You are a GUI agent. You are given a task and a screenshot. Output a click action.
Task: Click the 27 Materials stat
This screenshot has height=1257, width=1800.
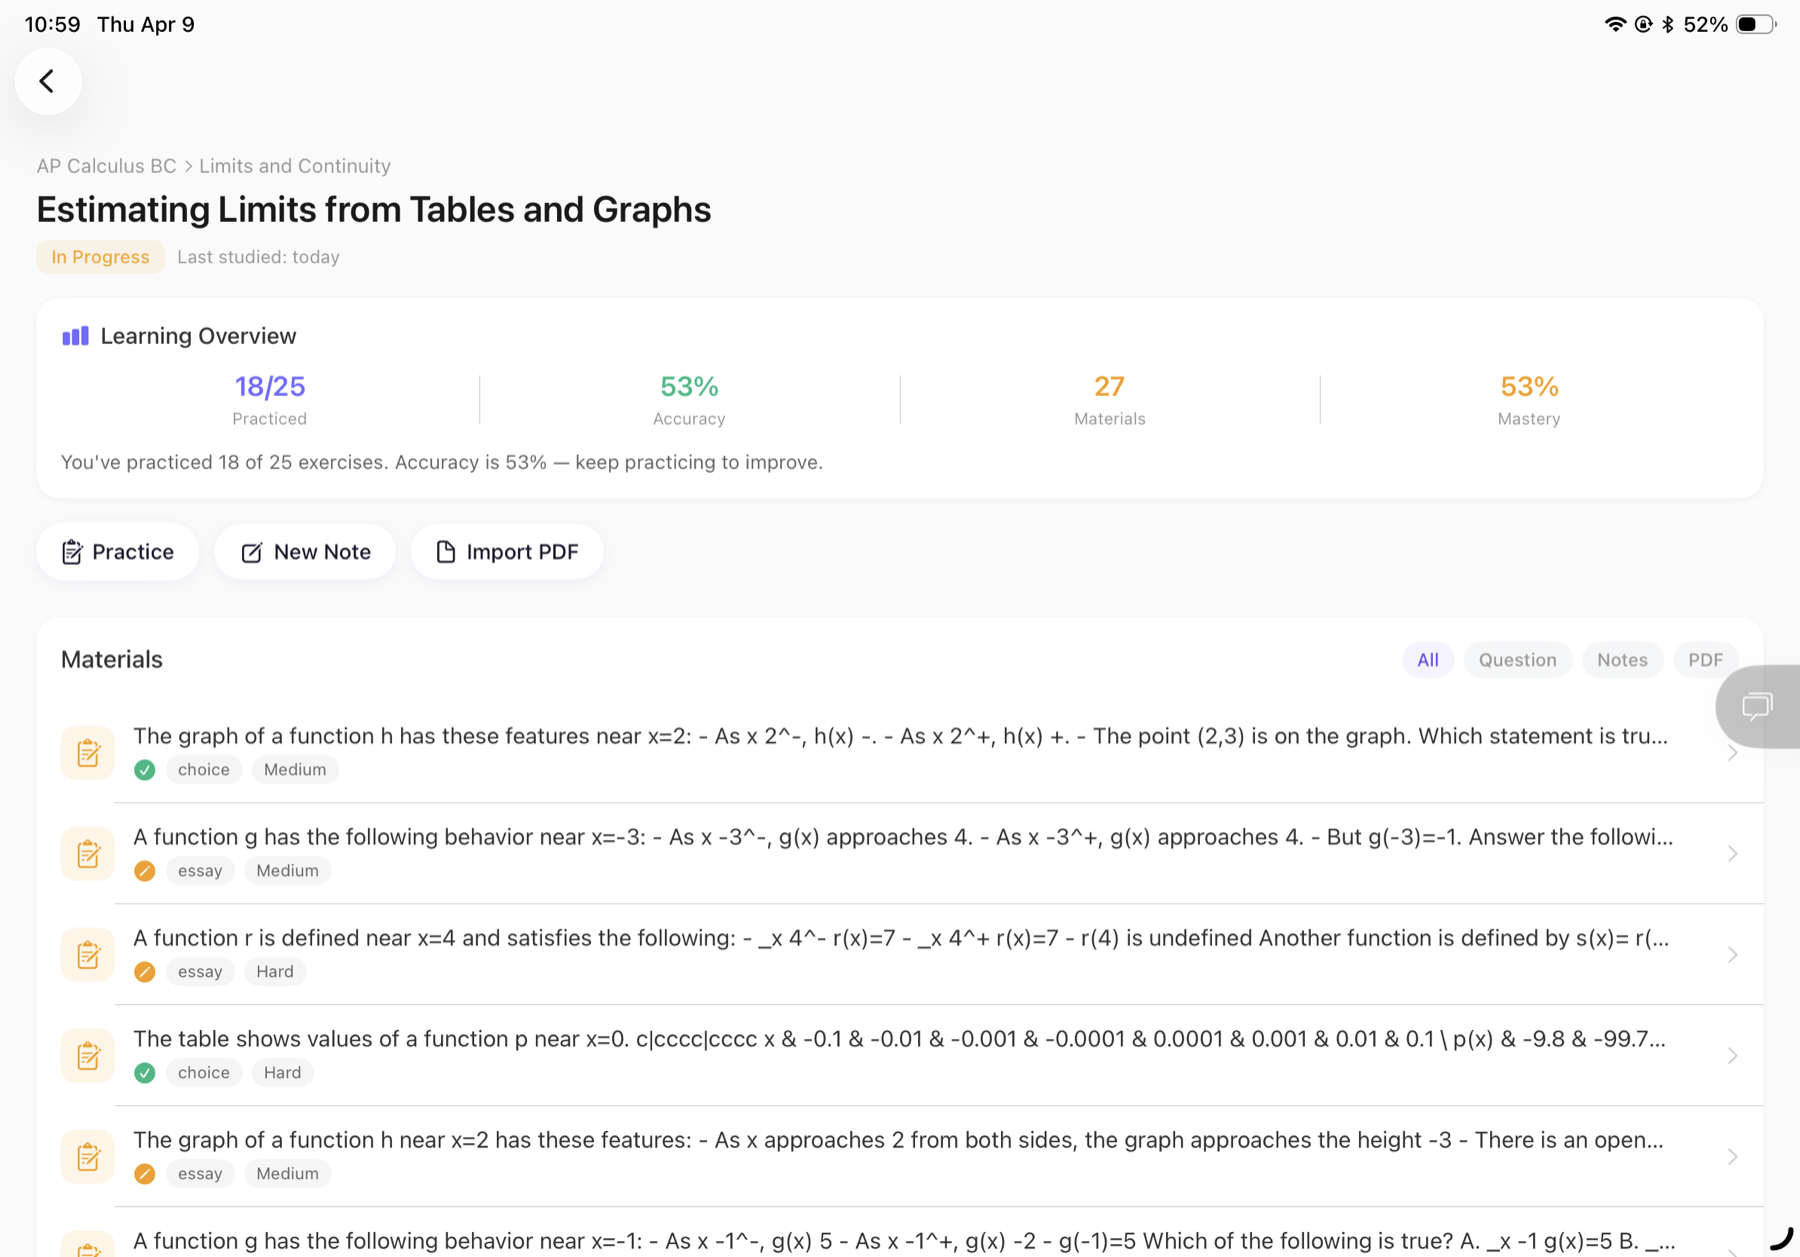click(1110, 400)
